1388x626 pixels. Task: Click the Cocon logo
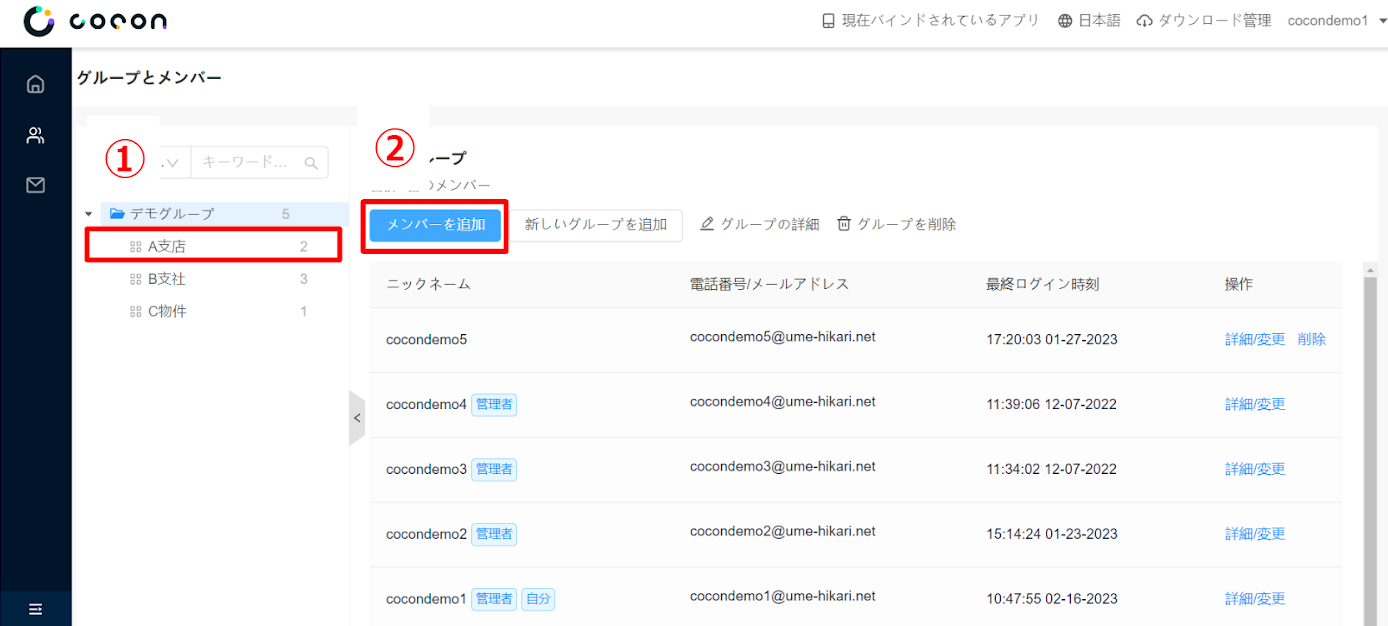pos(95,21)
